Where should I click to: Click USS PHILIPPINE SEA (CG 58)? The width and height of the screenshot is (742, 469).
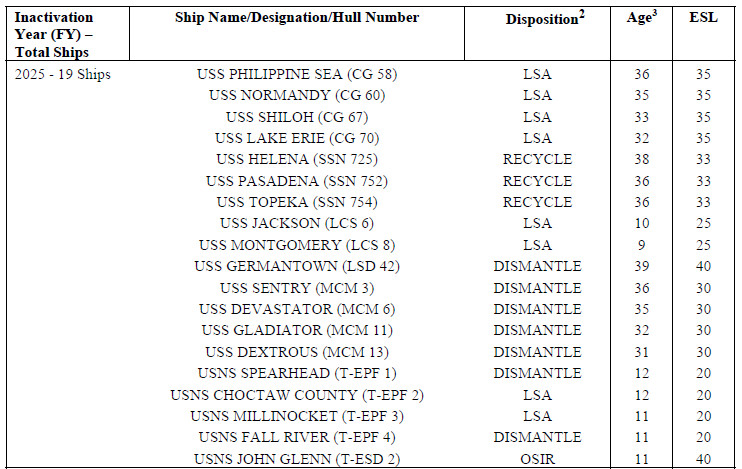pos(297,75)
